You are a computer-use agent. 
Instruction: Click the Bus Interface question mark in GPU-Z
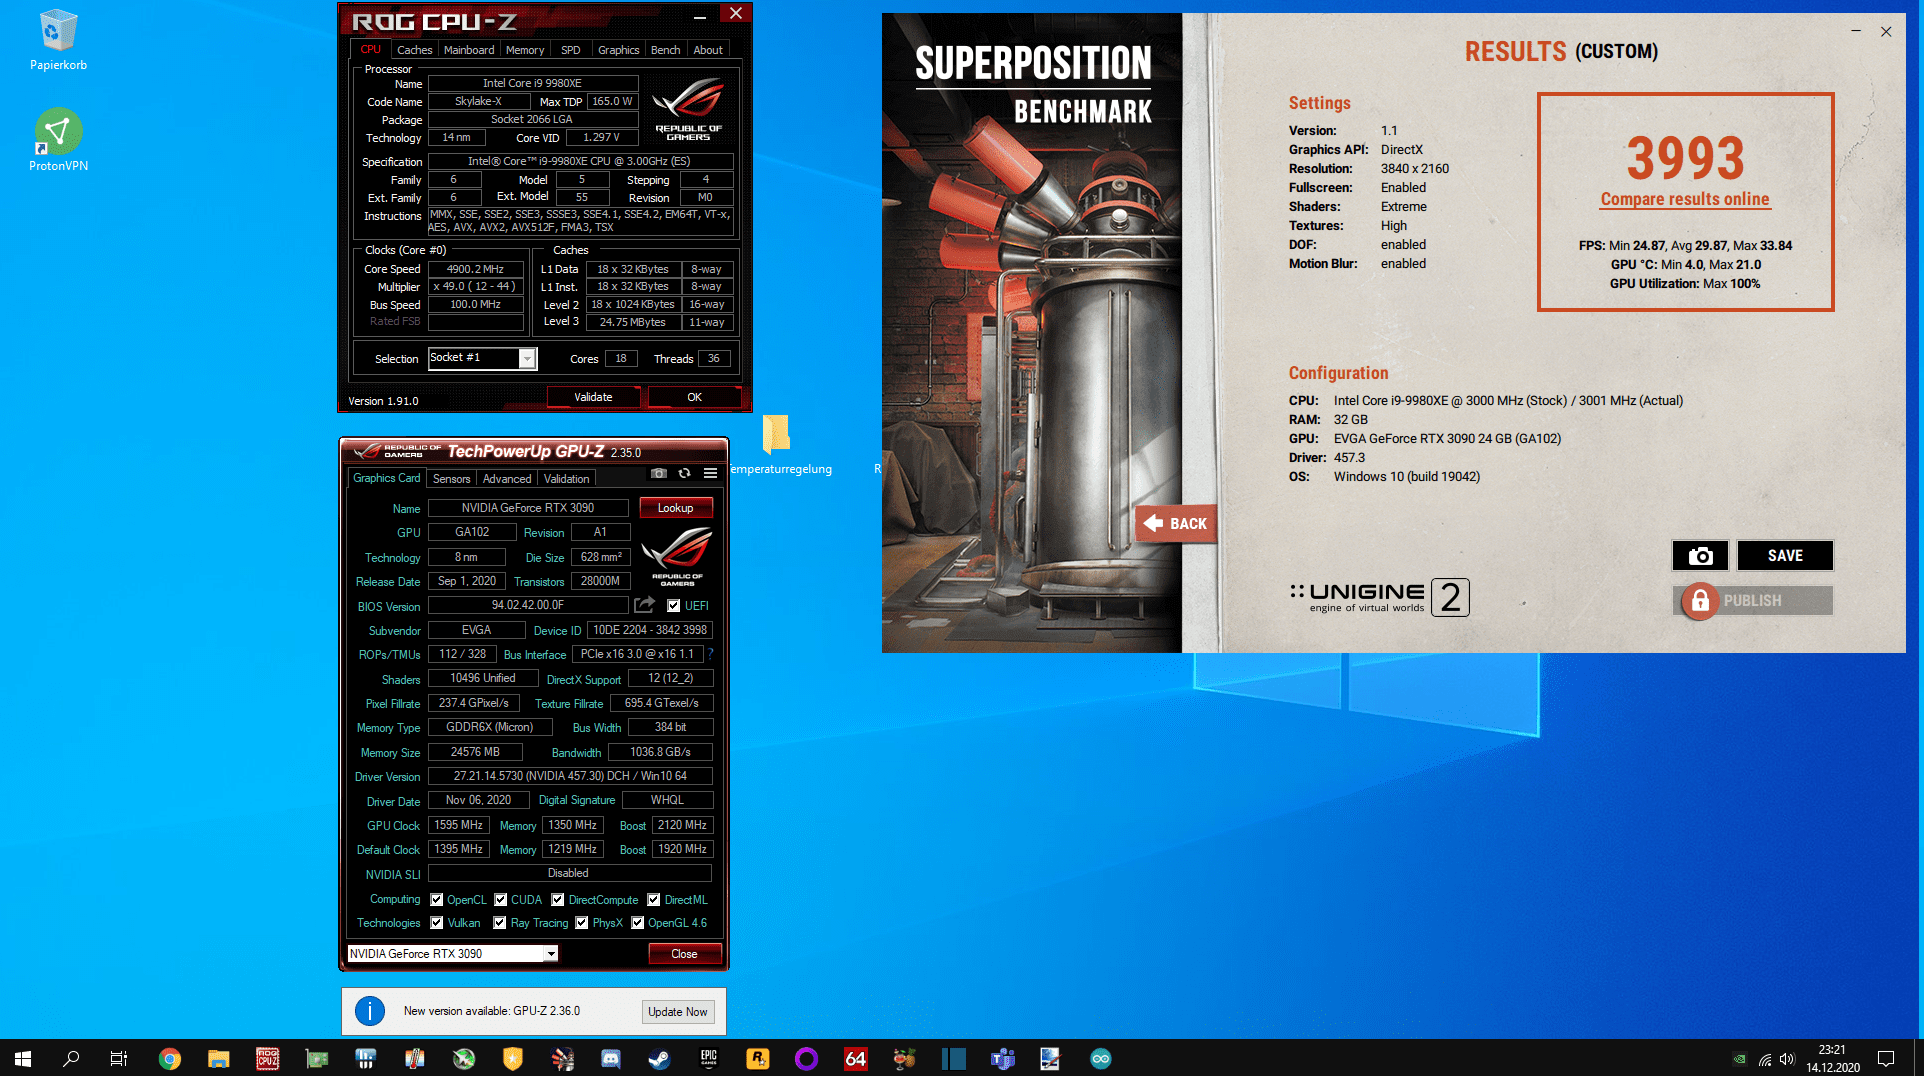tap(711, 654)
